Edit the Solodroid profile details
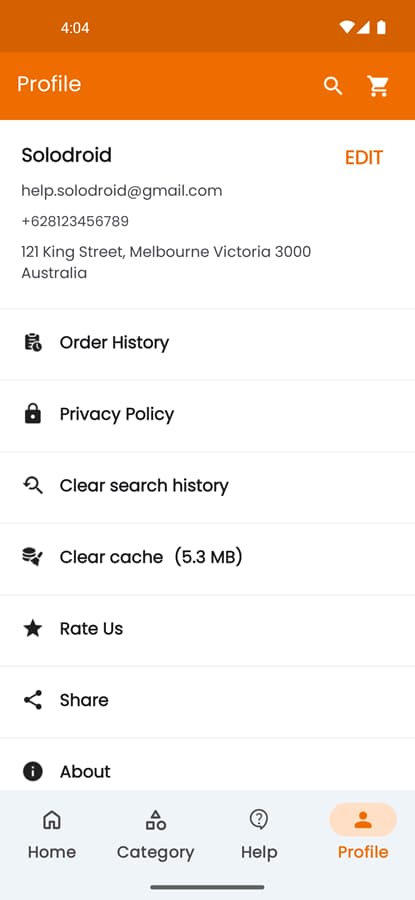Screen dimensions: 415x900 tap(364, 157)
